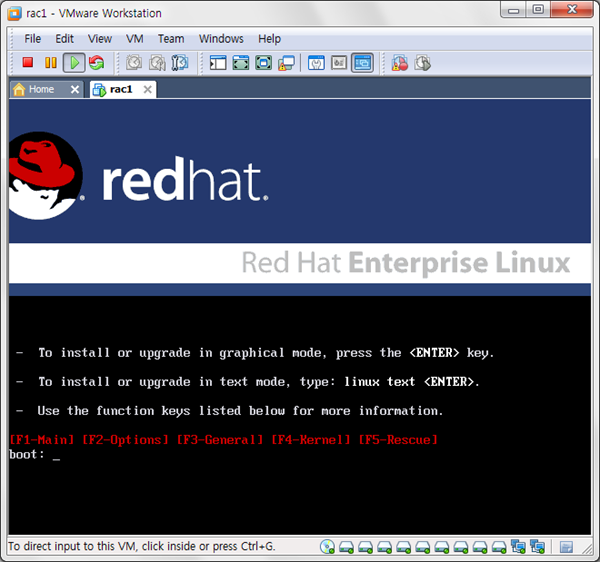Click the [F5-Rescue] text in the console
The image size is (600, 562).
click(398, 440)
